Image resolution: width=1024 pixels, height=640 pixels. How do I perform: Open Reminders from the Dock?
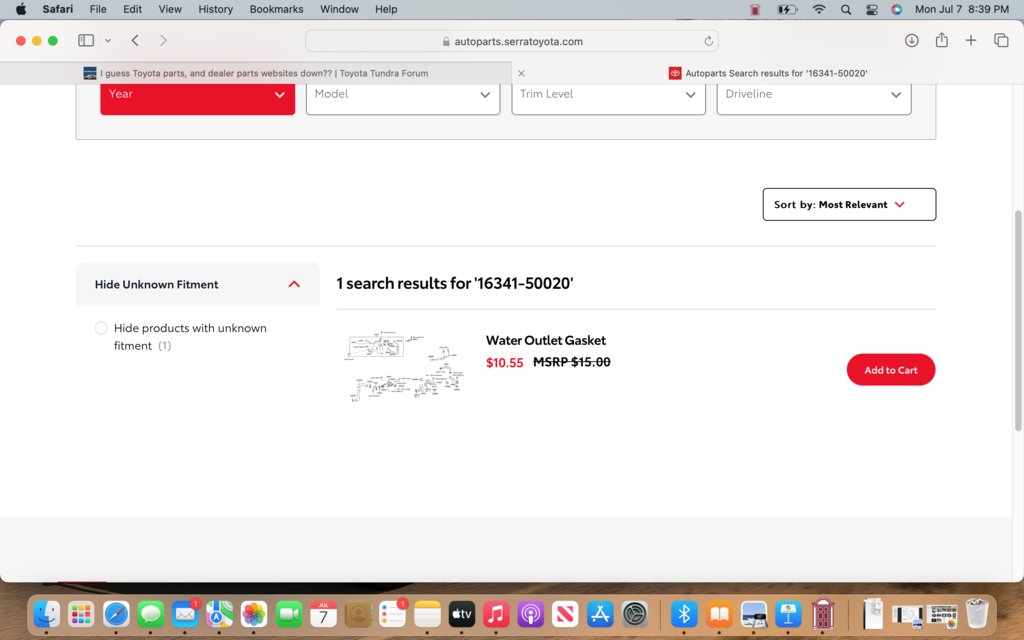click(x=392, y=614)
